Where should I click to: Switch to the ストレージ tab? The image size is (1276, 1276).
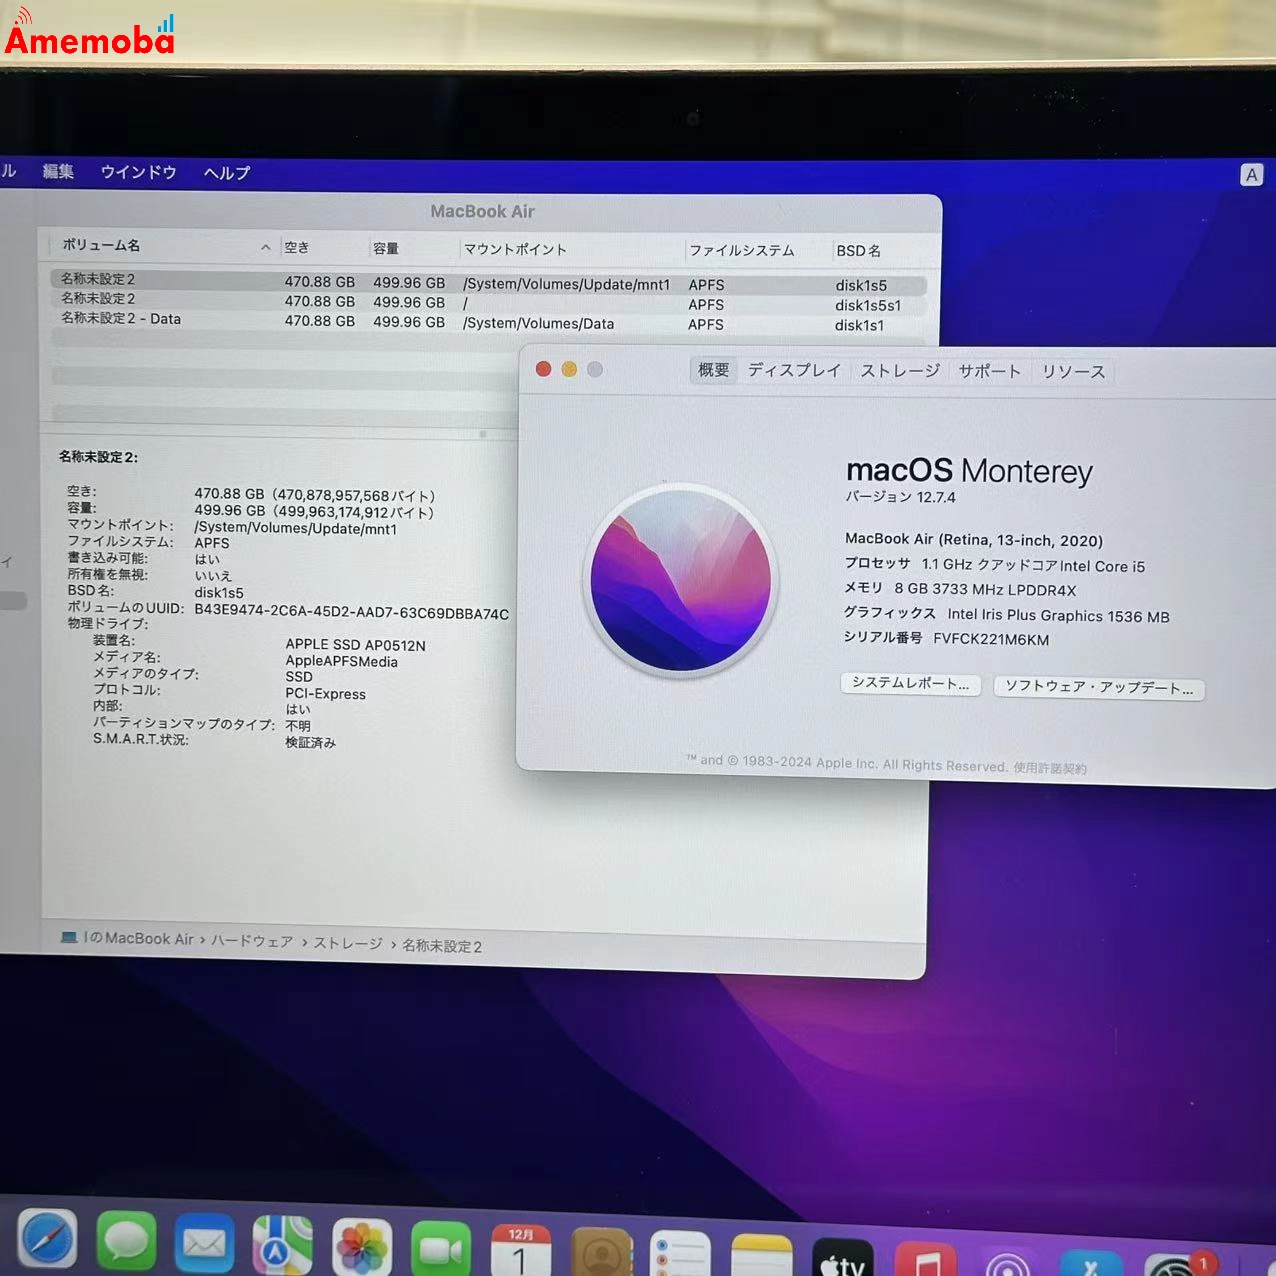pyautogui.click(x=899, y=370)
